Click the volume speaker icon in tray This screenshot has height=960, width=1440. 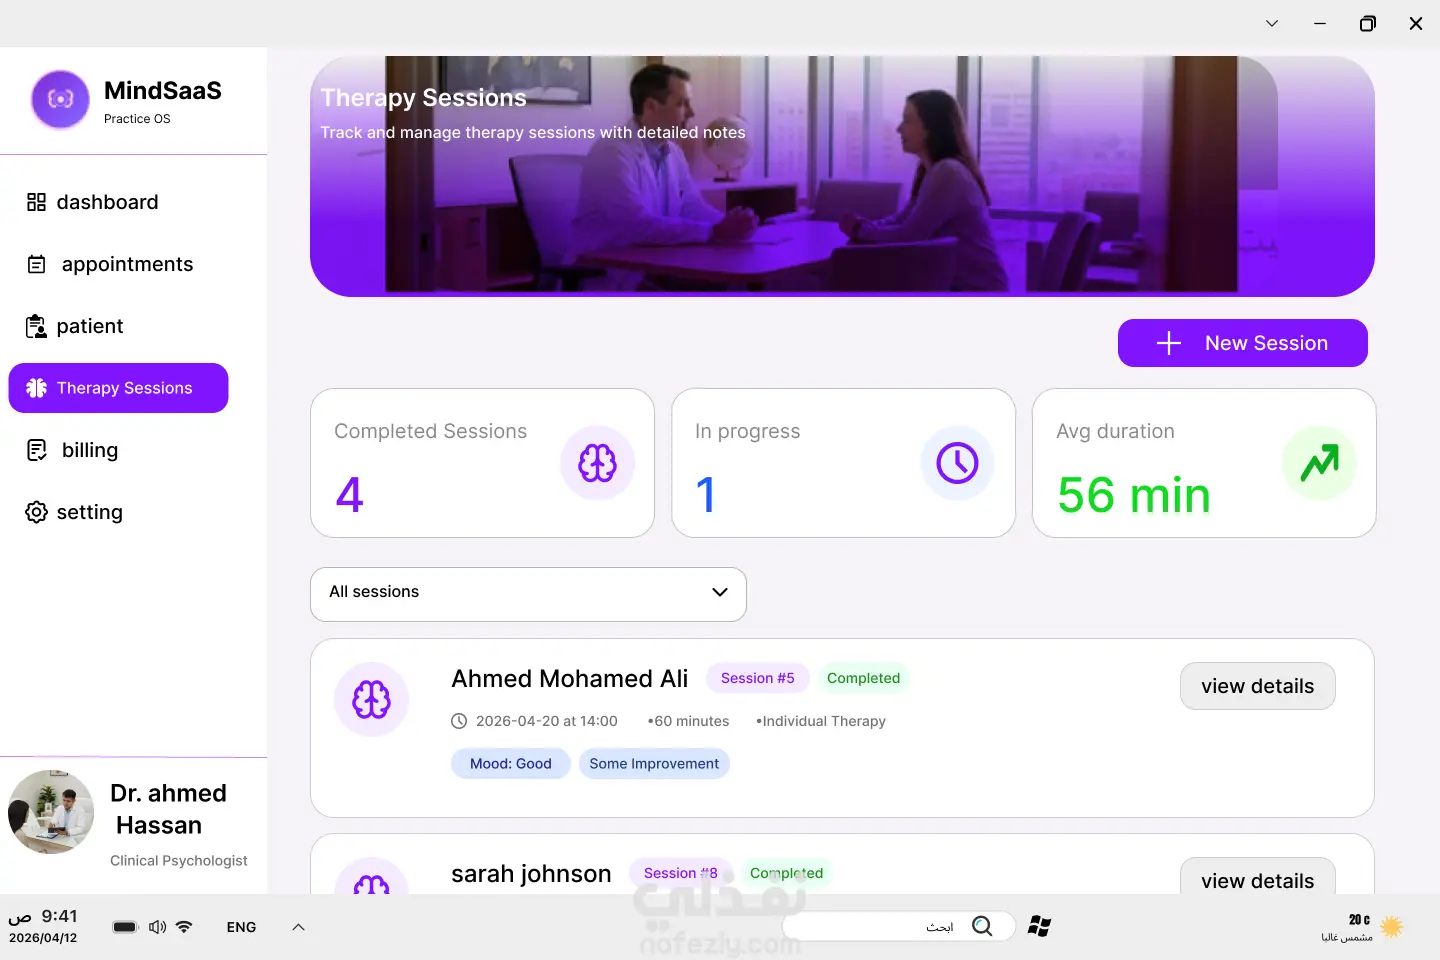(157, 927)
